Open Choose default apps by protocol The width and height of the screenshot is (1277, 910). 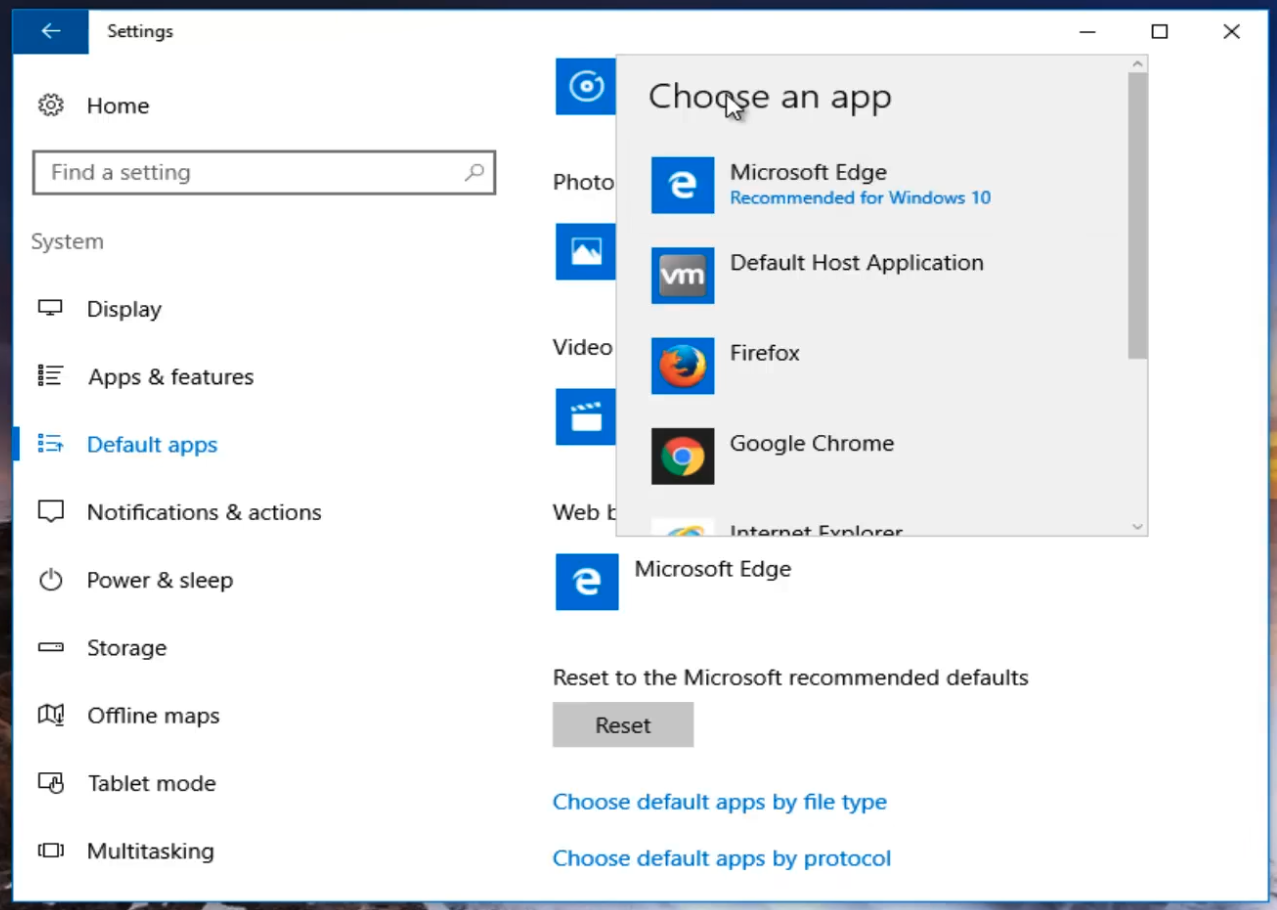[x=722, y=858]
